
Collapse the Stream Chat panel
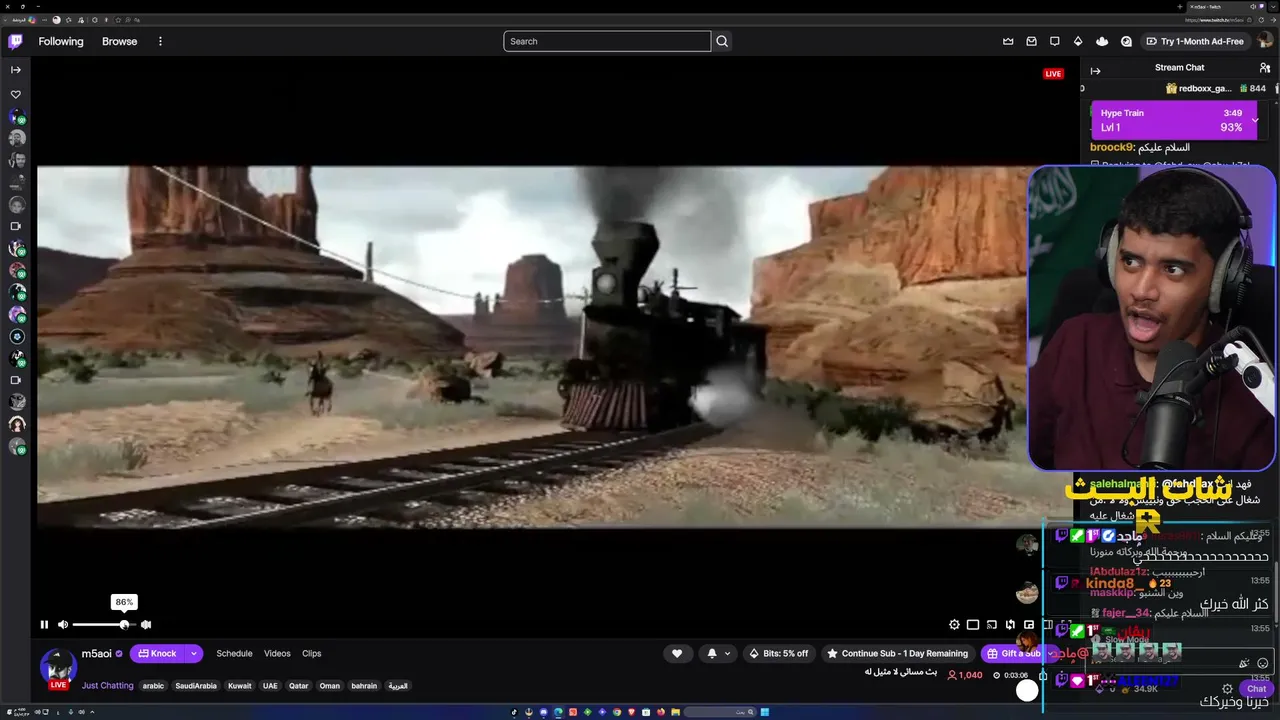coord(1095,70)
